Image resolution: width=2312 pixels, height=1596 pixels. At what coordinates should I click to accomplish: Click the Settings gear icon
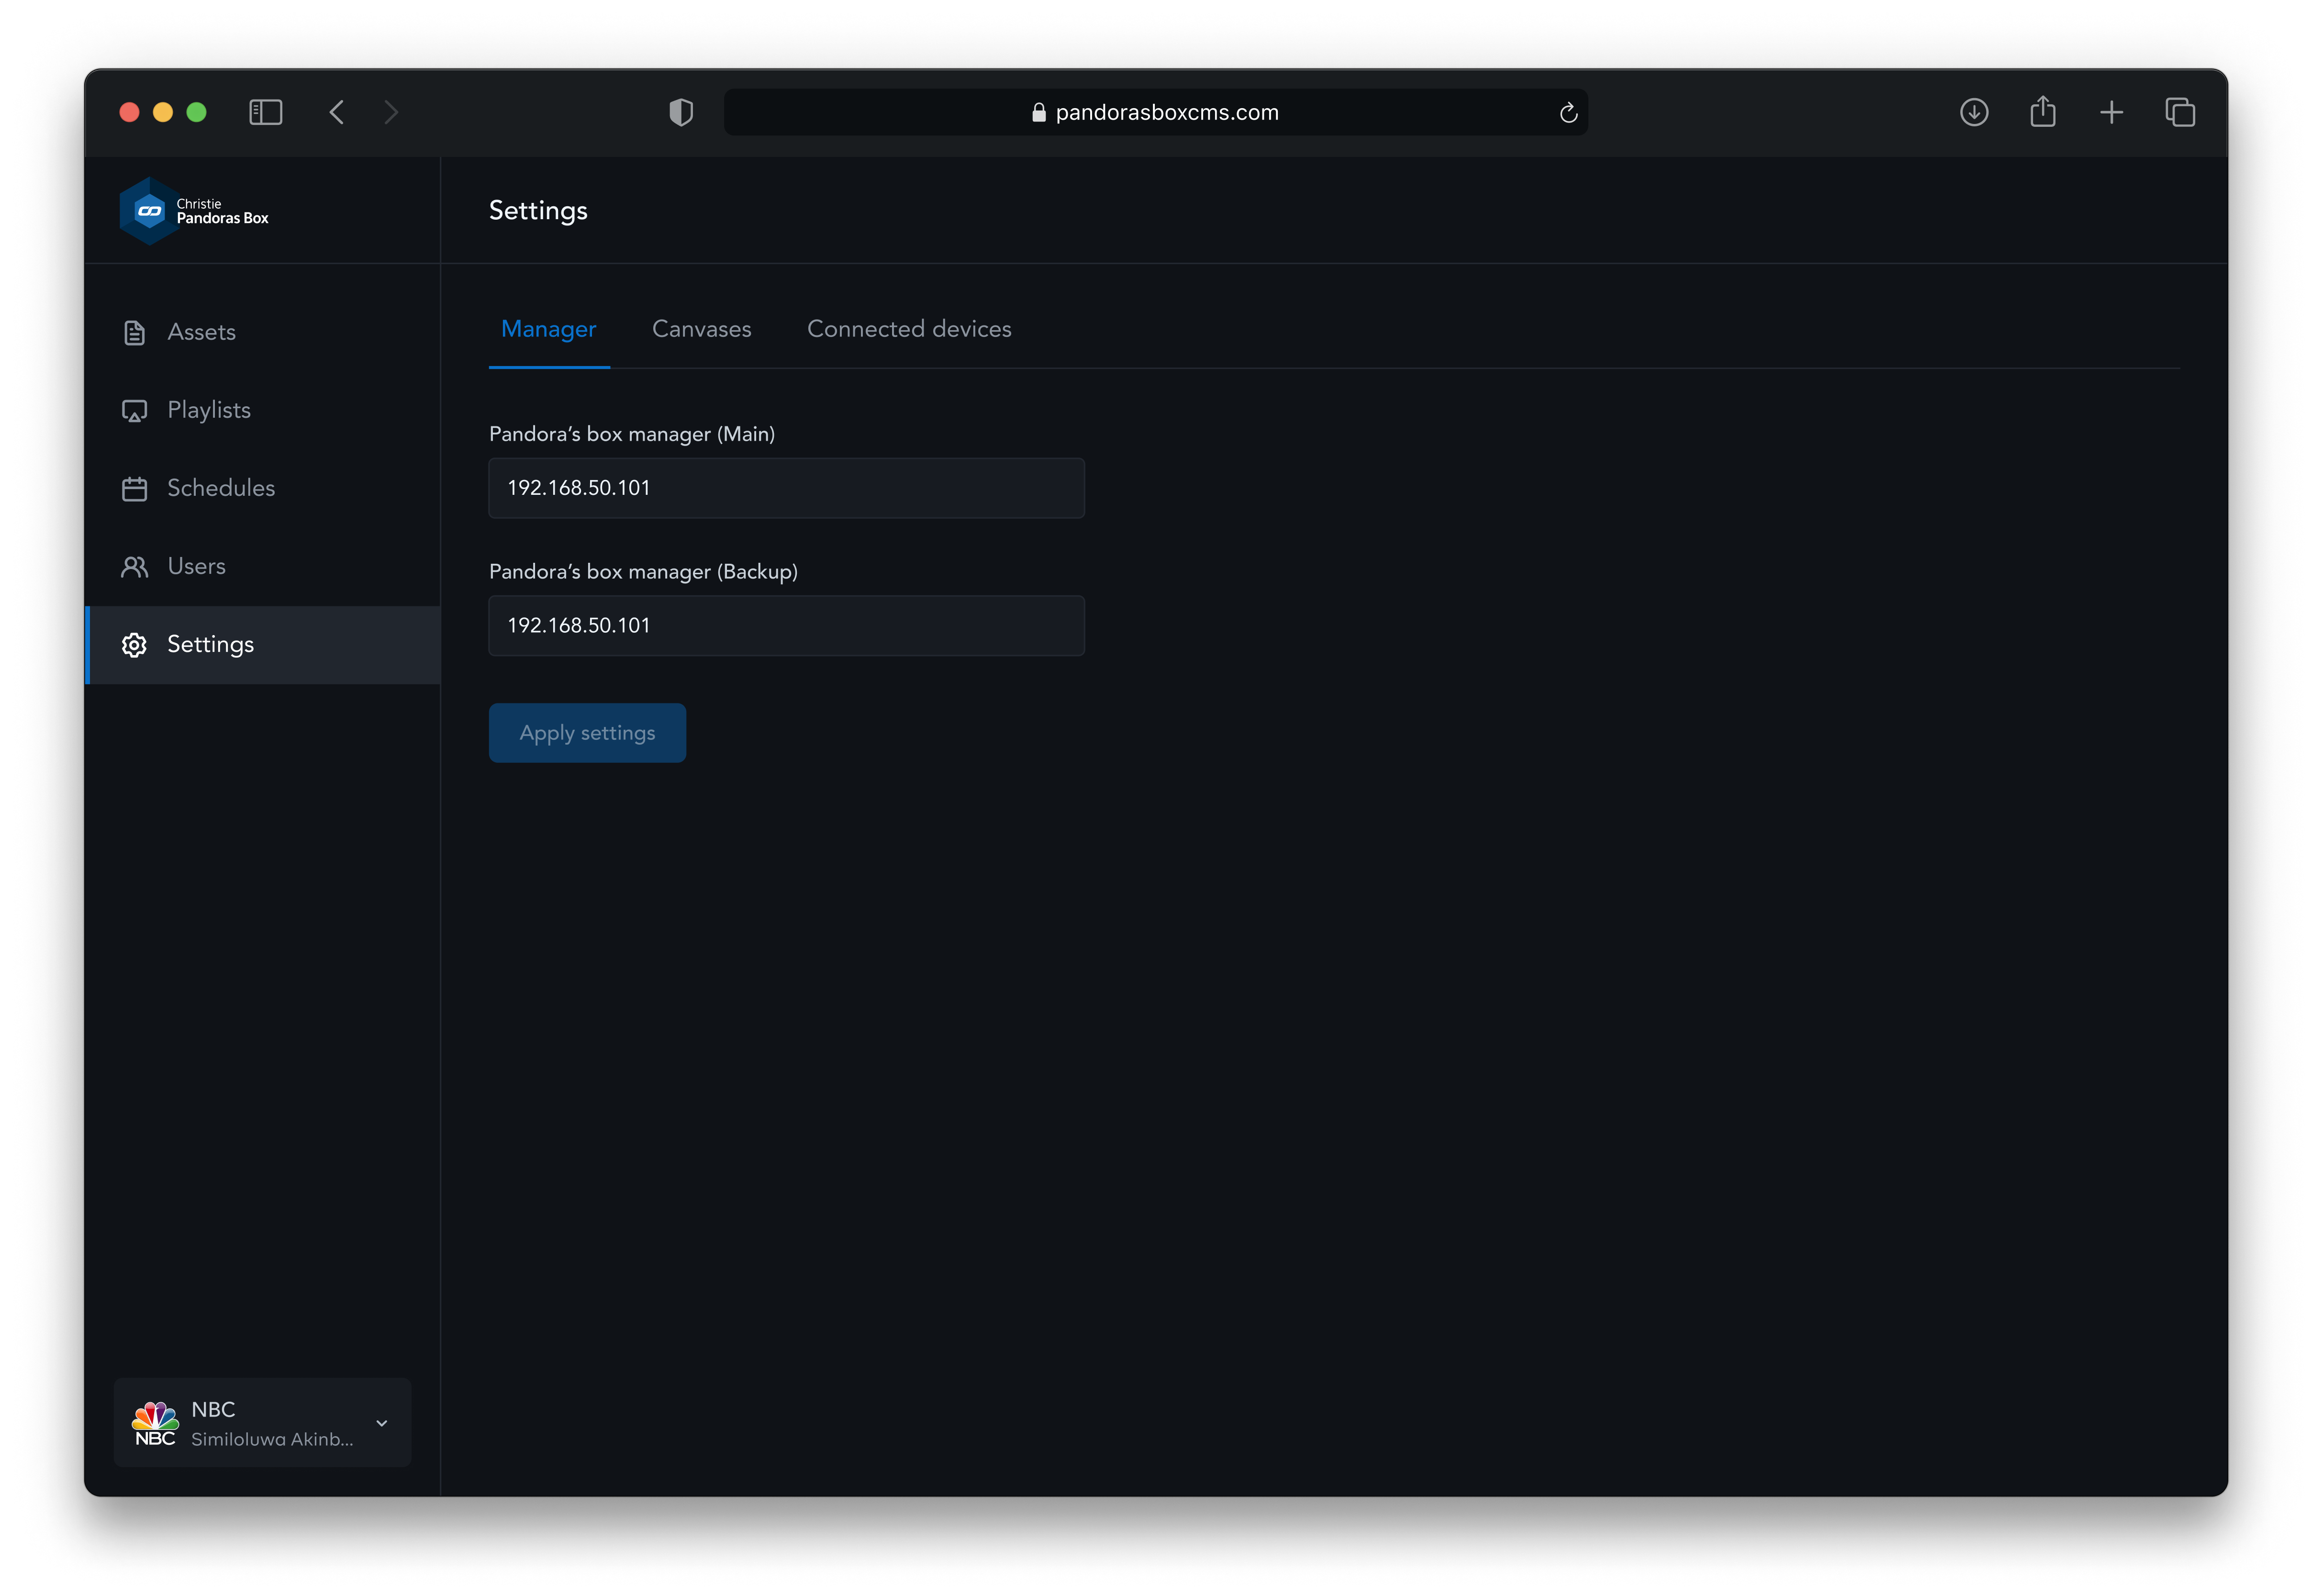(x=134, y=645)
